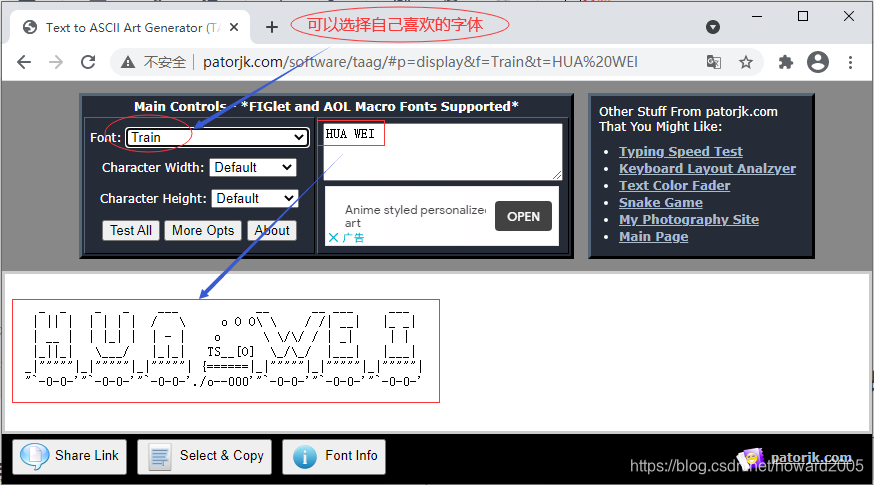Bookmark page with the star icon

[746, 62]
